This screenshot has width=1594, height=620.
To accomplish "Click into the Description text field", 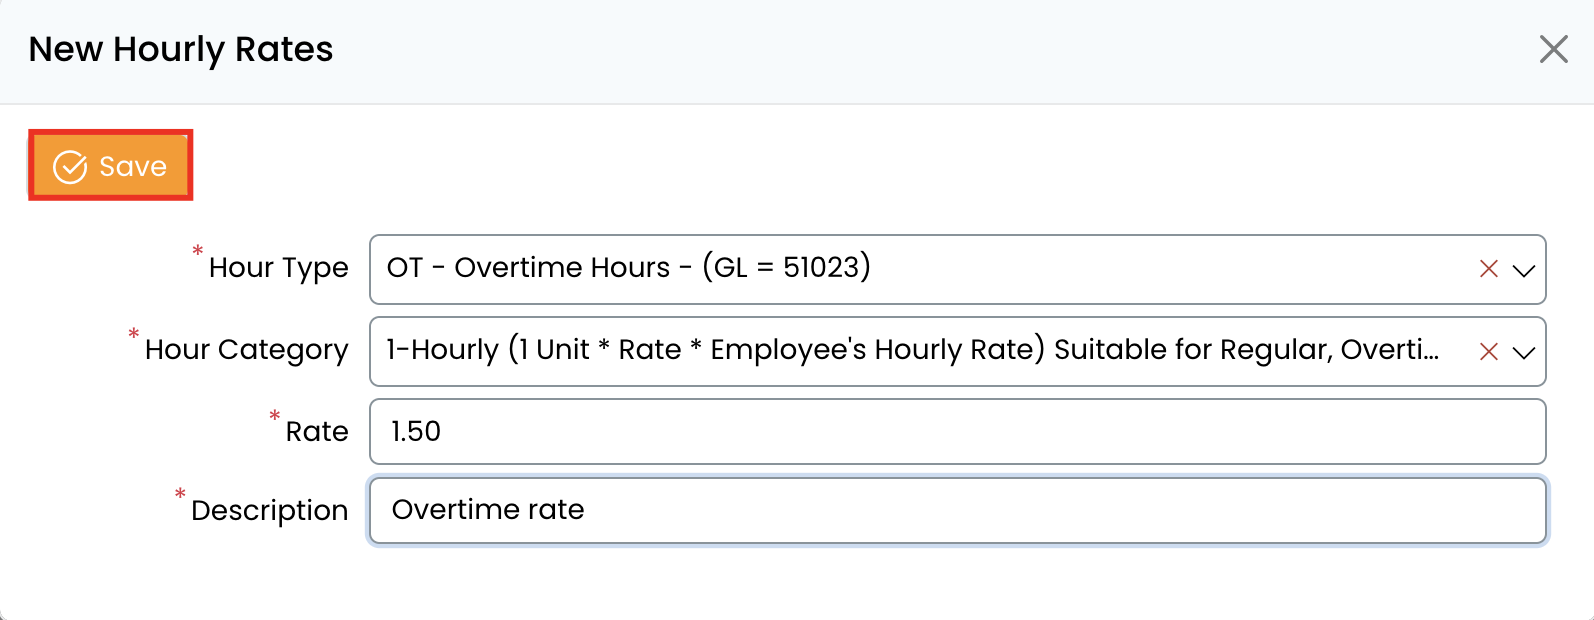I will (957, 510).
